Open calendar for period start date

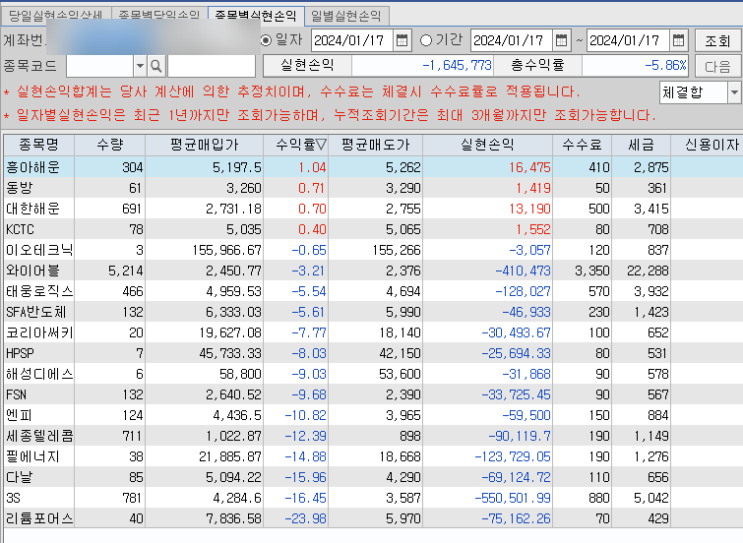pos(561,40)
